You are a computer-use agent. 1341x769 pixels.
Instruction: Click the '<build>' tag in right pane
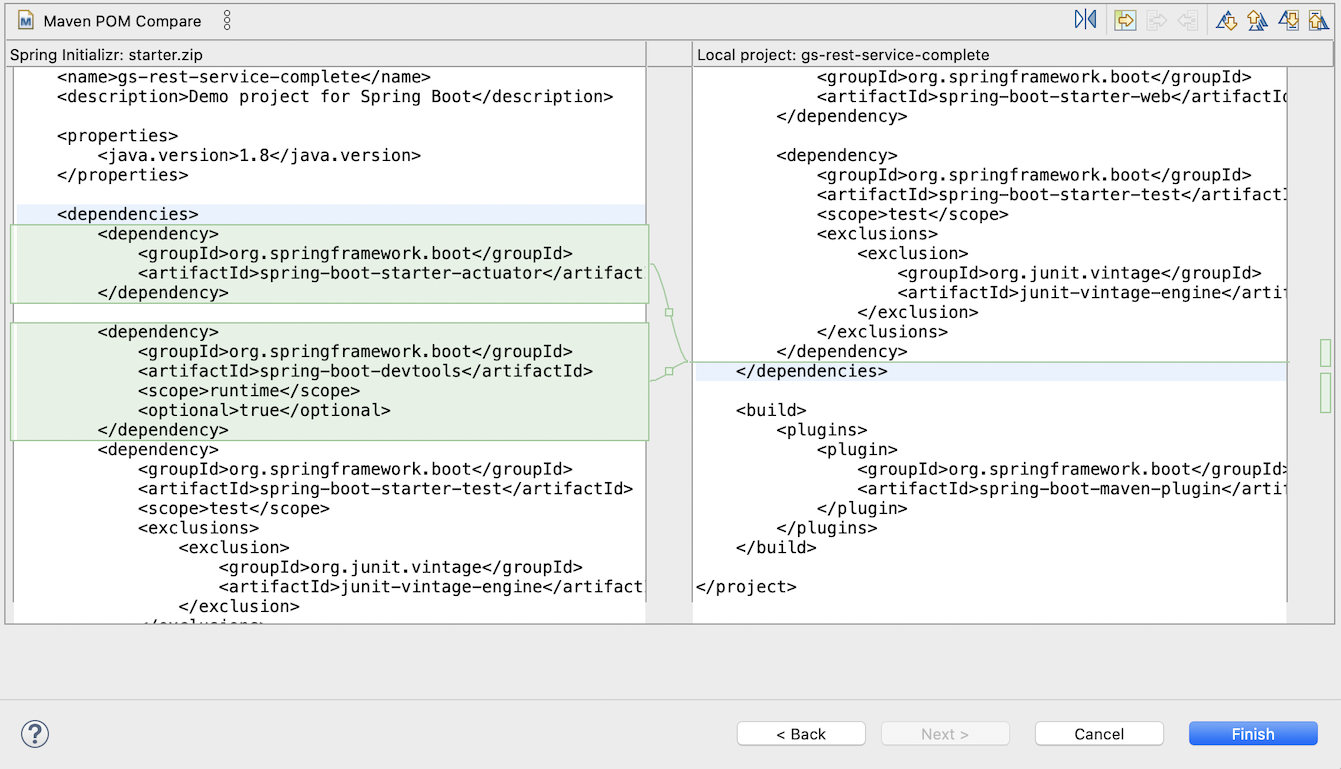pos(771,410)
